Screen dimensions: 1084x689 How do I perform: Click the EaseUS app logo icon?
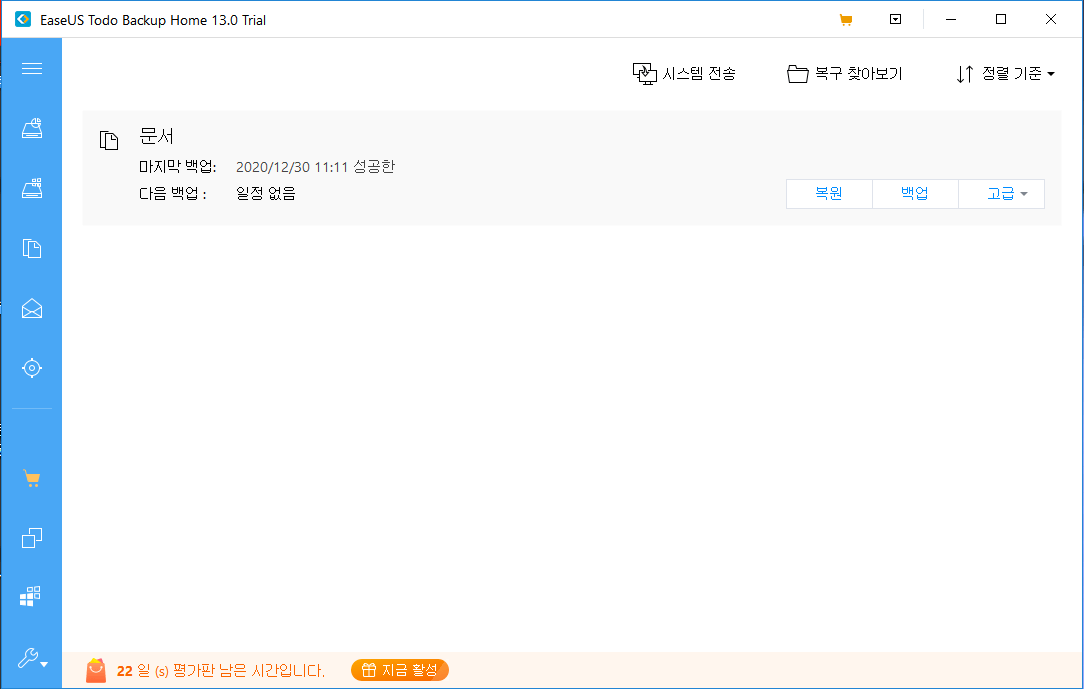pyautogui.click(x=23, y=19)
